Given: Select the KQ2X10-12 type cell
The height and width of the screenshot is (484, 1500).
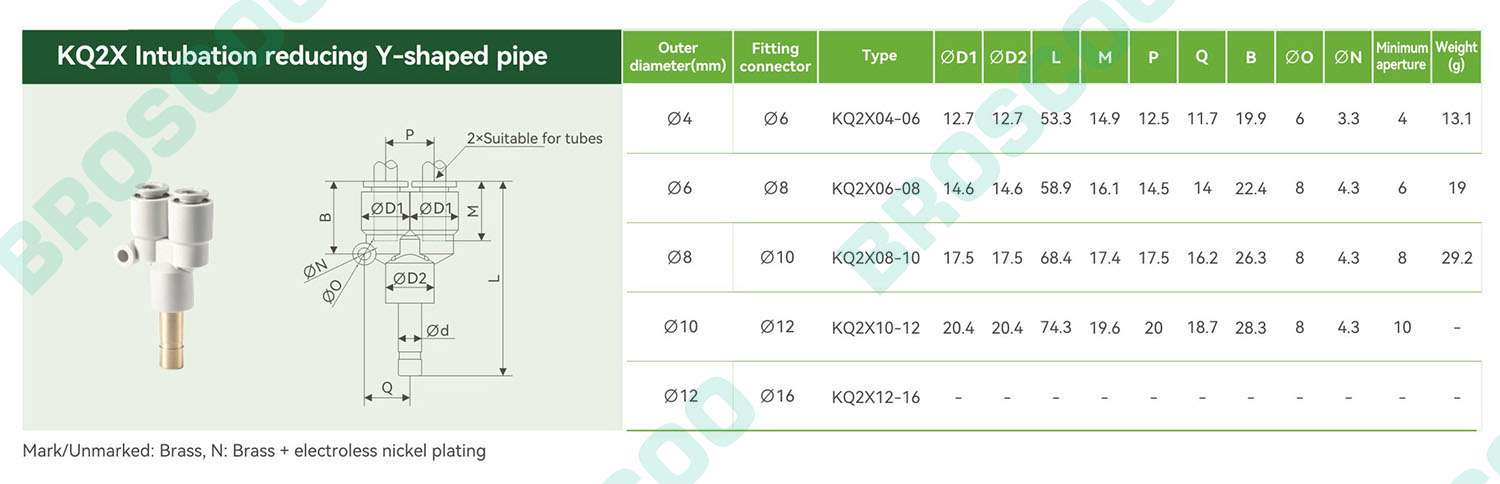Looking at the screenshot, I should pos(875,328).
